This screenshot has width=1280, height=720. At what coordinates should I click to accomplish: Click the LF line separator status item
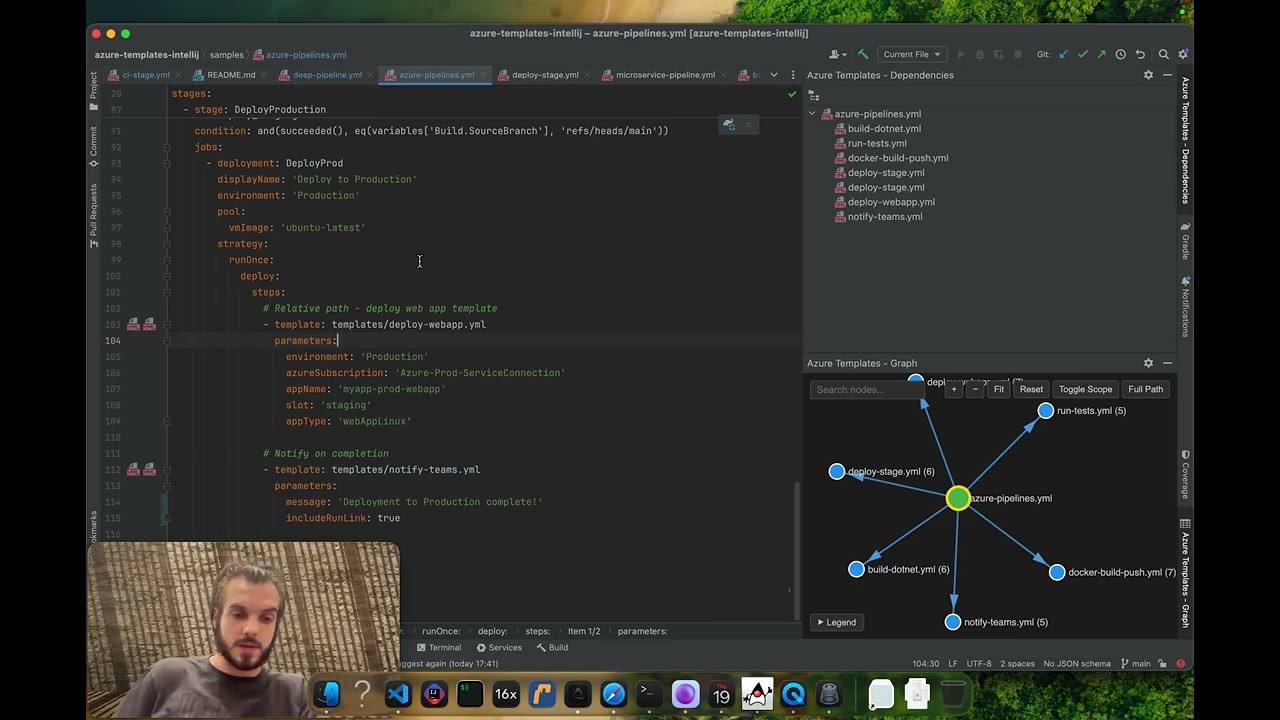click(x=953, y=664)
